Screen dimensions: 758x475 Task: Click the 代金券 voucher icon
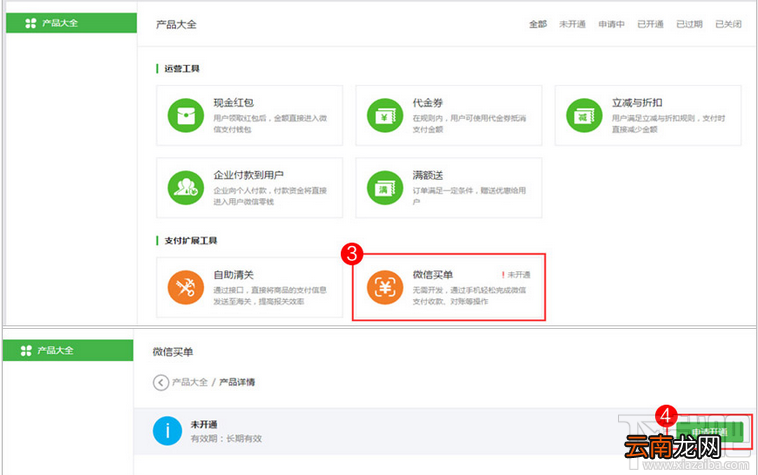point(385,115)
